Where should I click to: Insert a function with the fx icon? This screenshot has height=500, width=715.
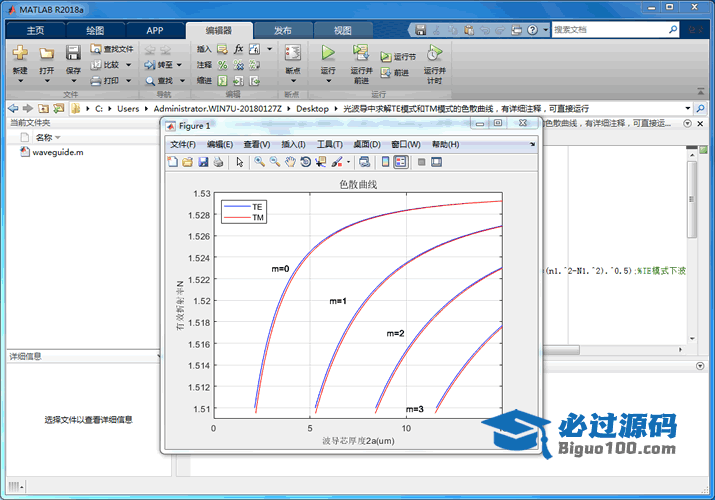coord(238,49)
